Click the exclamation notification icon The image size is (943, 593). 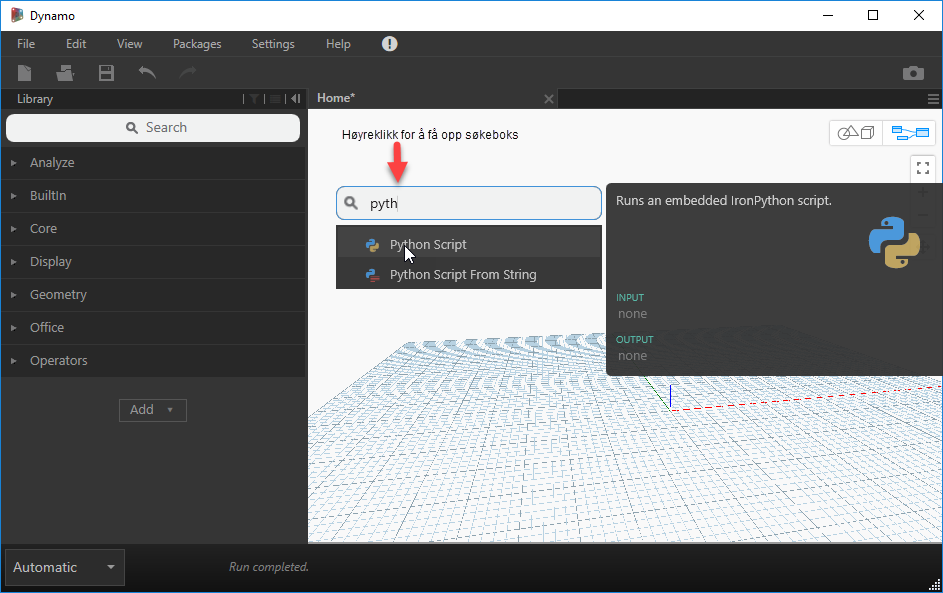[x=389, y=44]
